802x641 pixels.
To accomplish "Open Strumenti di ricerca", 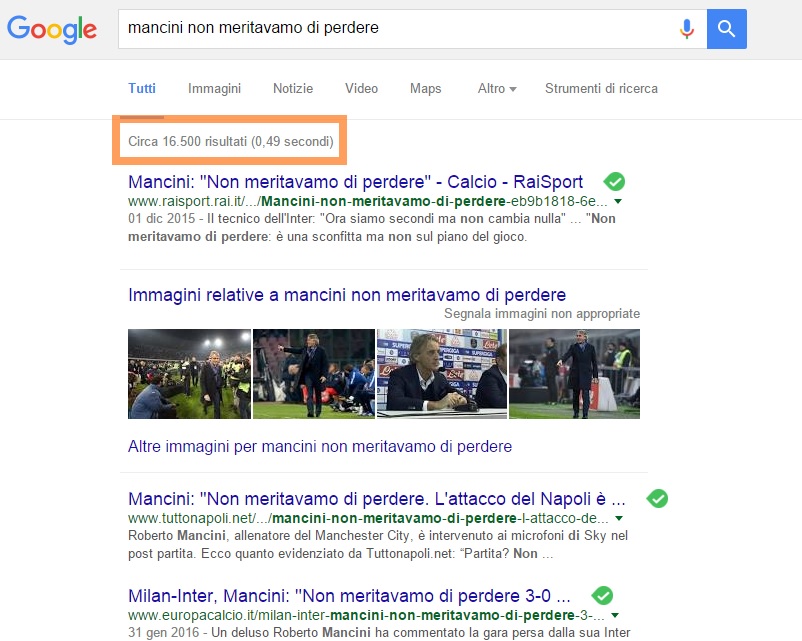I will coord(599,88).
